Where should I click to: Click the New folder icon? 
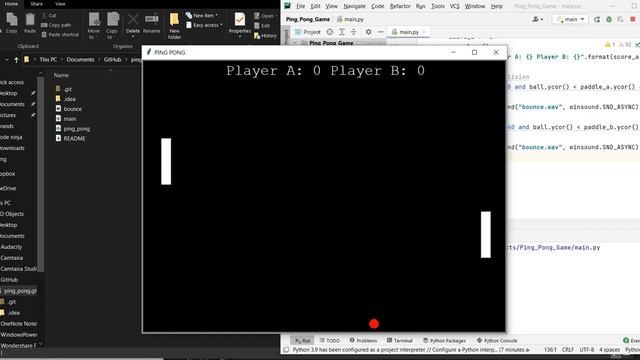tap(174, 20)
